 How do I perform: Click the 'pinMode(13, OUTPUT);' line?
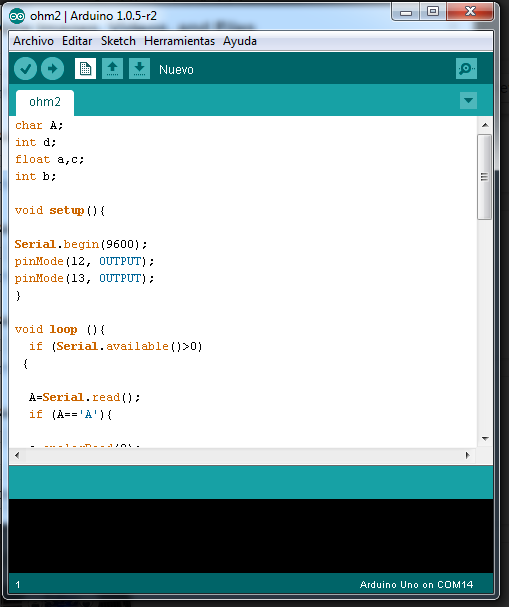pos(84,278)
